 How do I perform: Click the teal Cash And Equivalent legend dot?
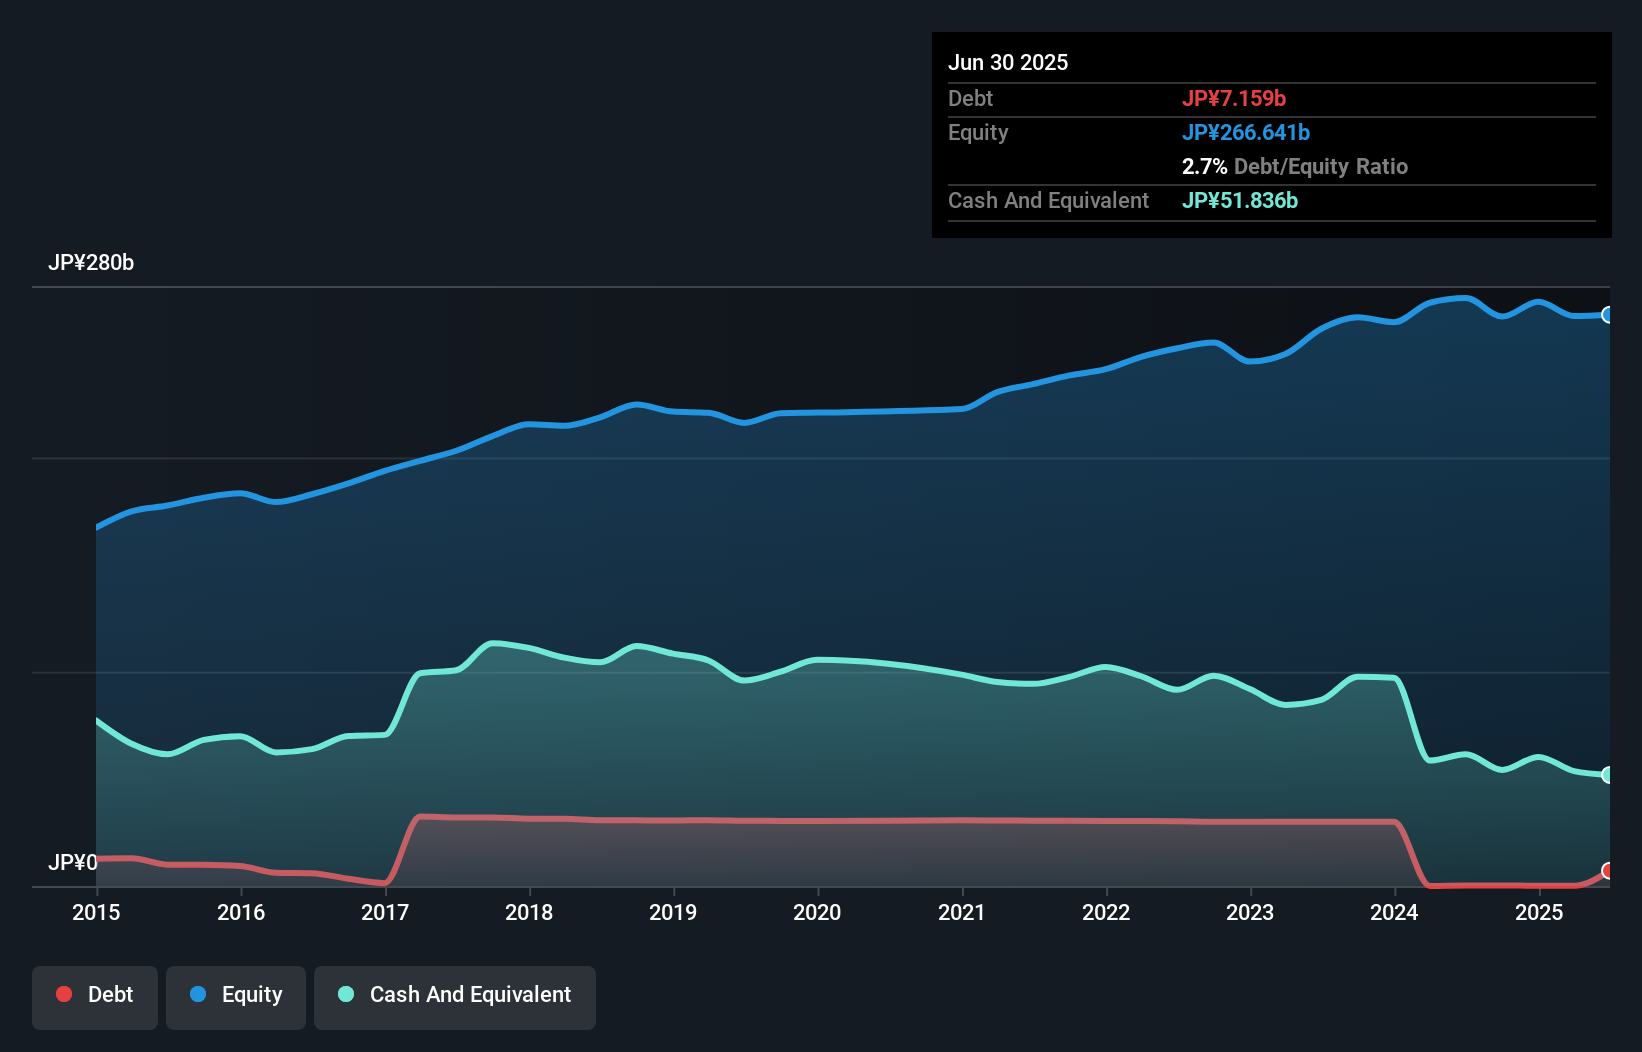click(344, 994)
